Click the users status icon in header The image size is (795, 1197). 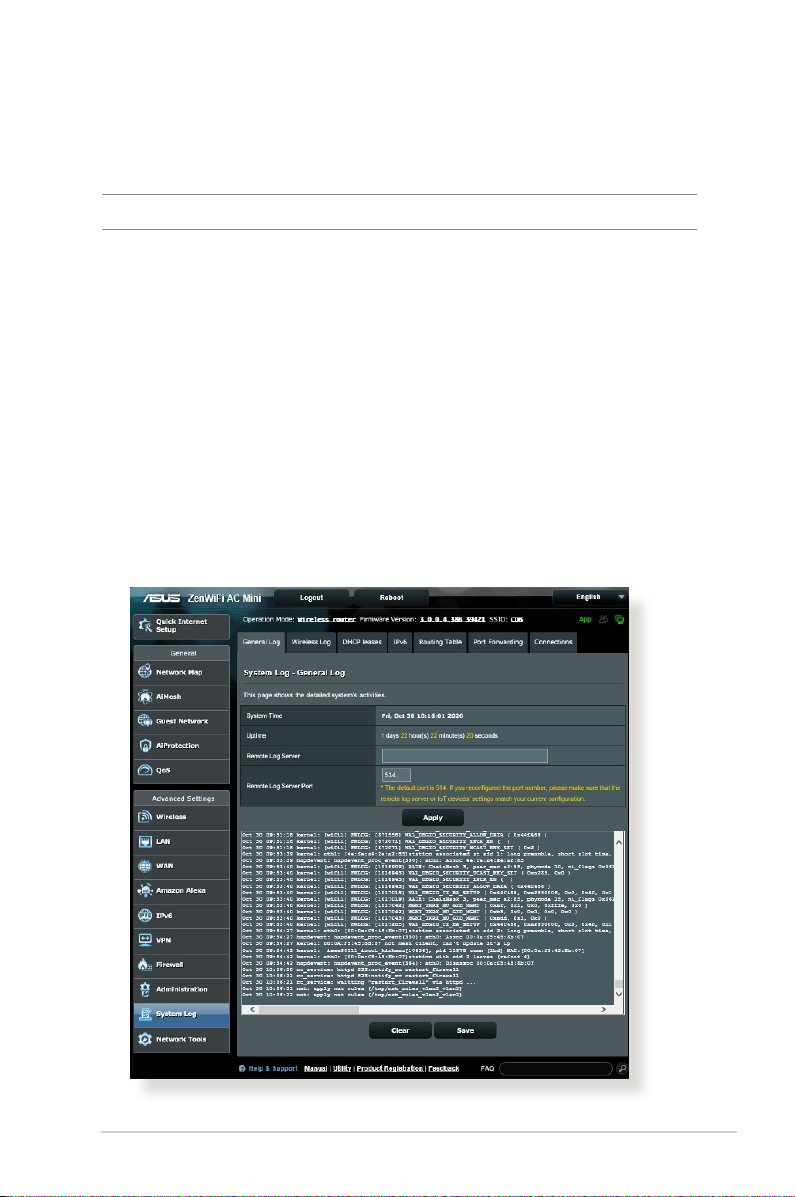(x=603, y=620)
